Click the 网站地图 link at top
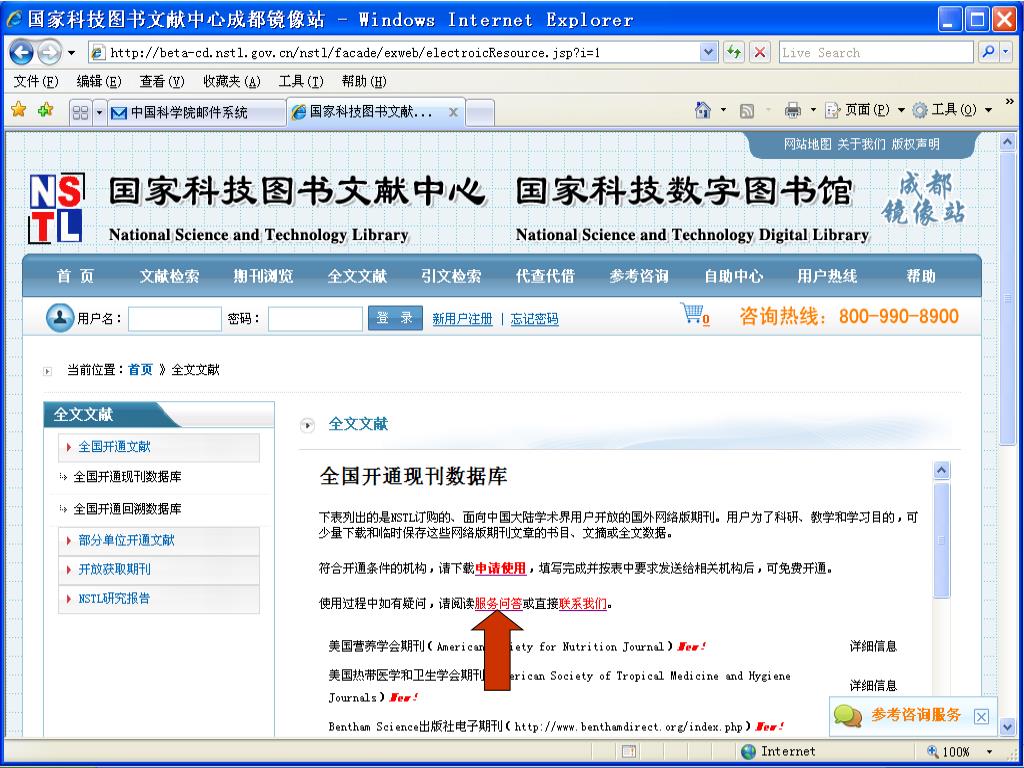 [x=808, y=144]
